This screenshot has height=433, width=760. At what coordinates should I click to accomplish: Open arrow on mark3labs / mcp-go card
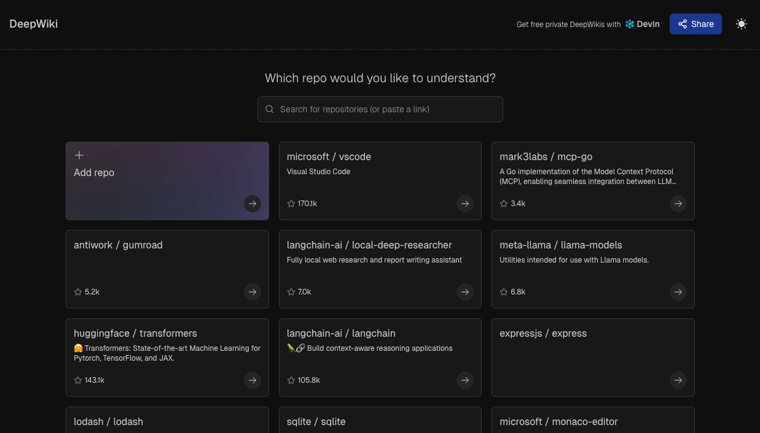point(678,204)
